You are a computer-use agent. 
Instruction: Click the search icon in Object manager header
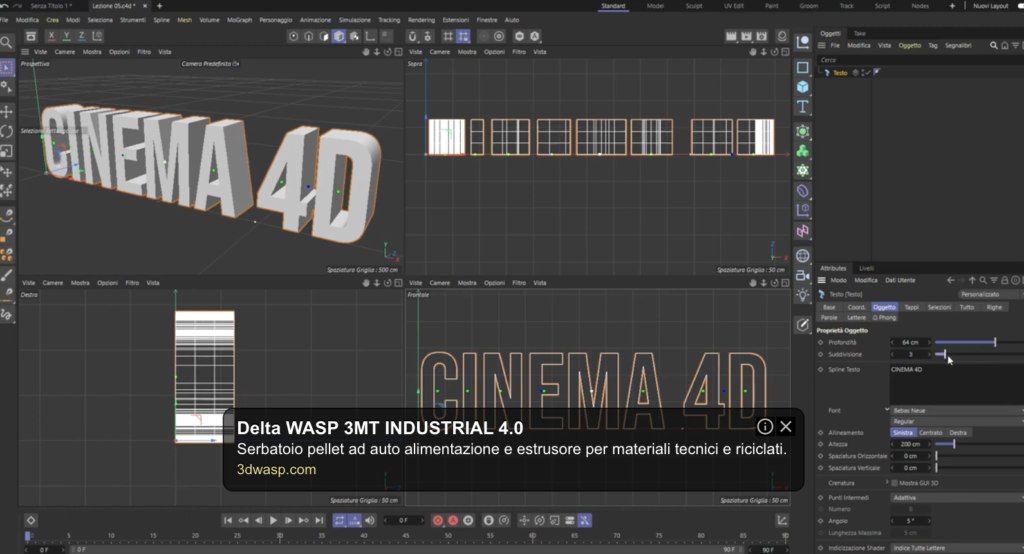point(994,46)
